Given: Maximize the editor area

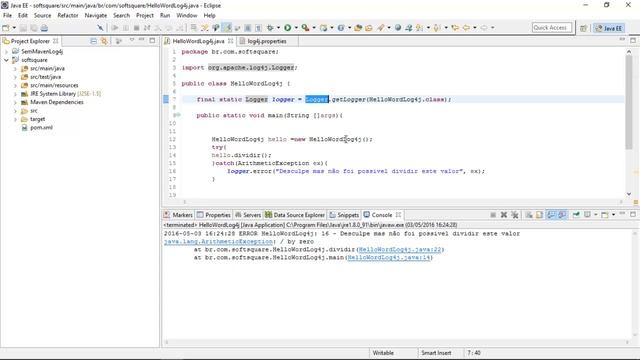Looking at the screenshot, I should [633, 40].
